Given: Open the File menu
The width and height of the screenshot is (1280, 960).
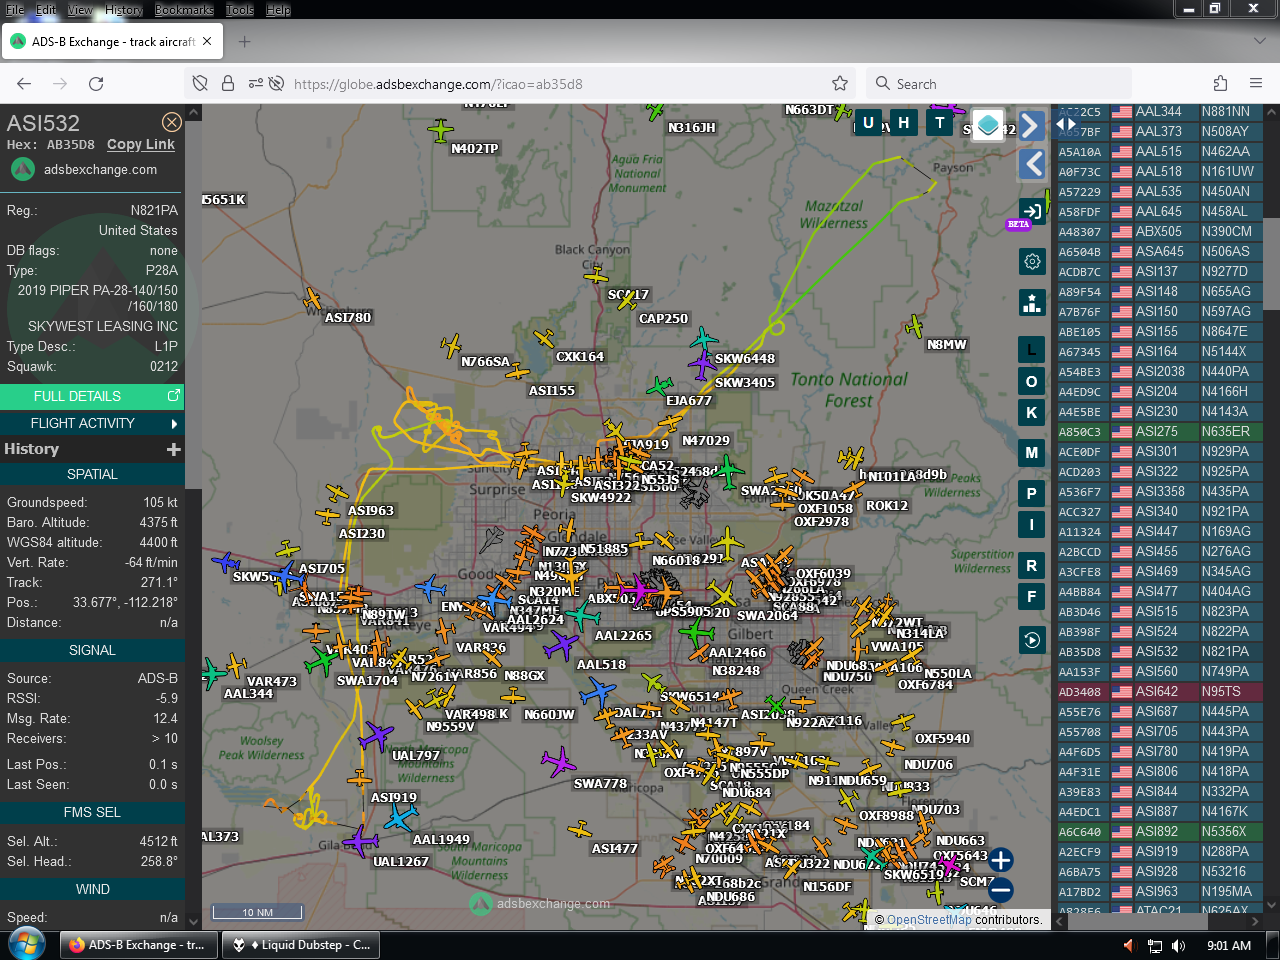Looking at the screenshot, I should 15,9.
